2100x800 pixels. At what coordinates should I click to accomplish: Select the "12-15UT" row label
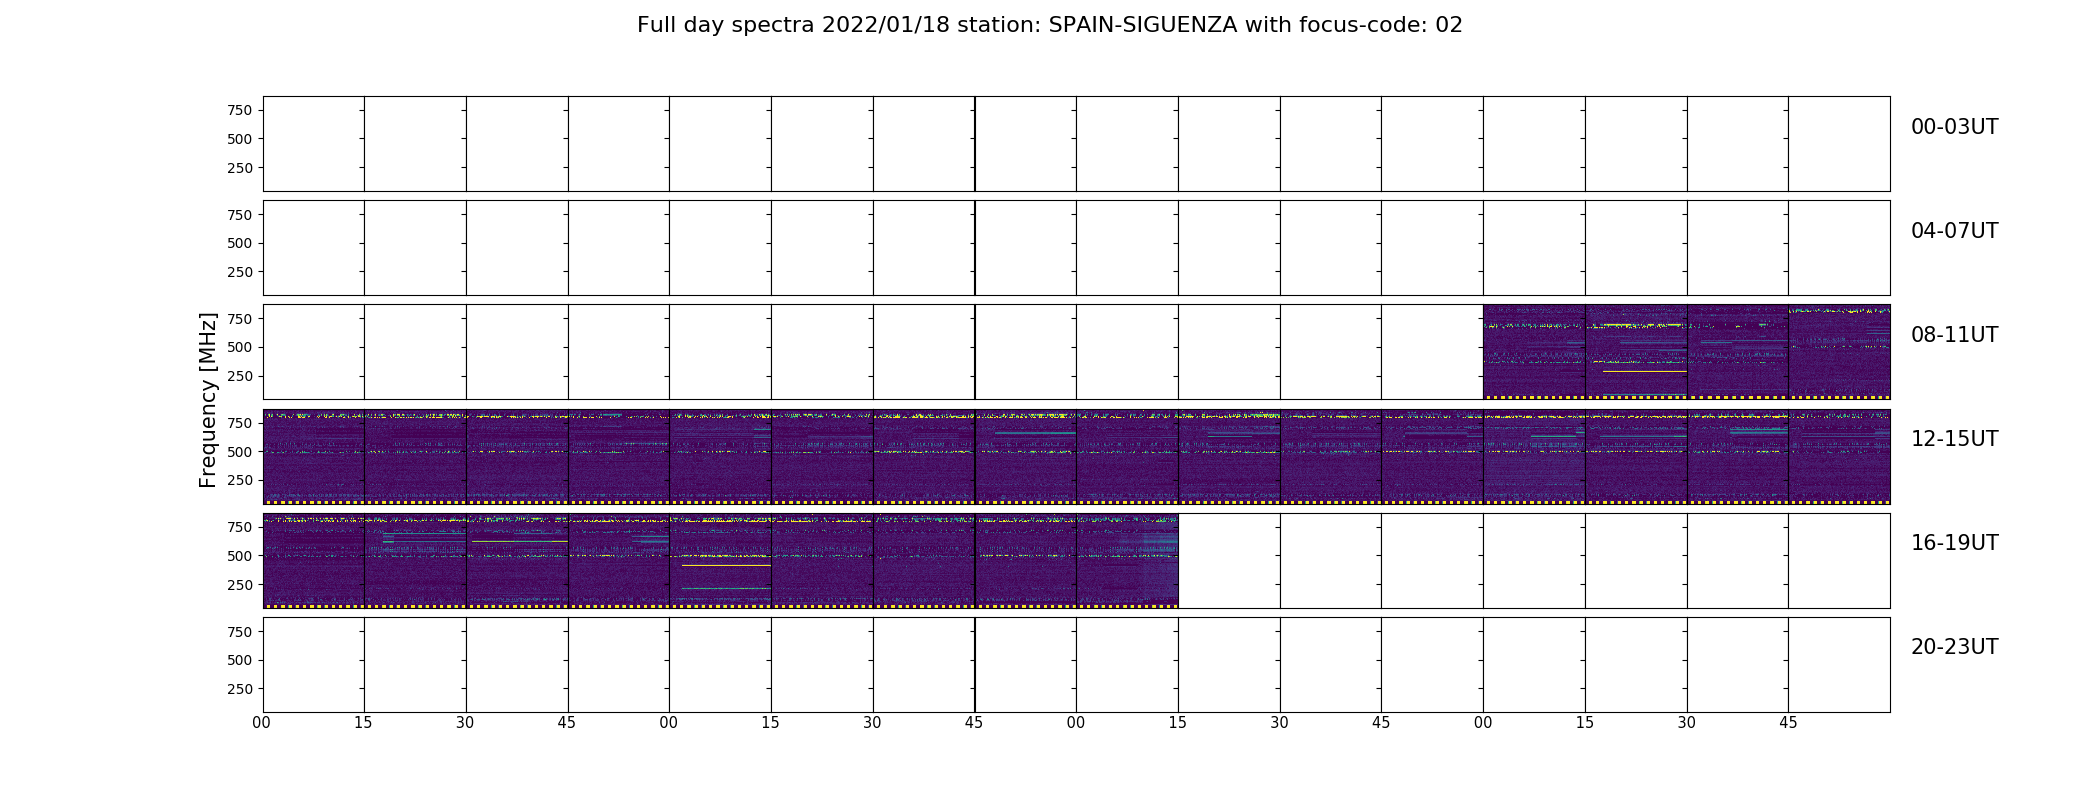tap(1954, 439)
